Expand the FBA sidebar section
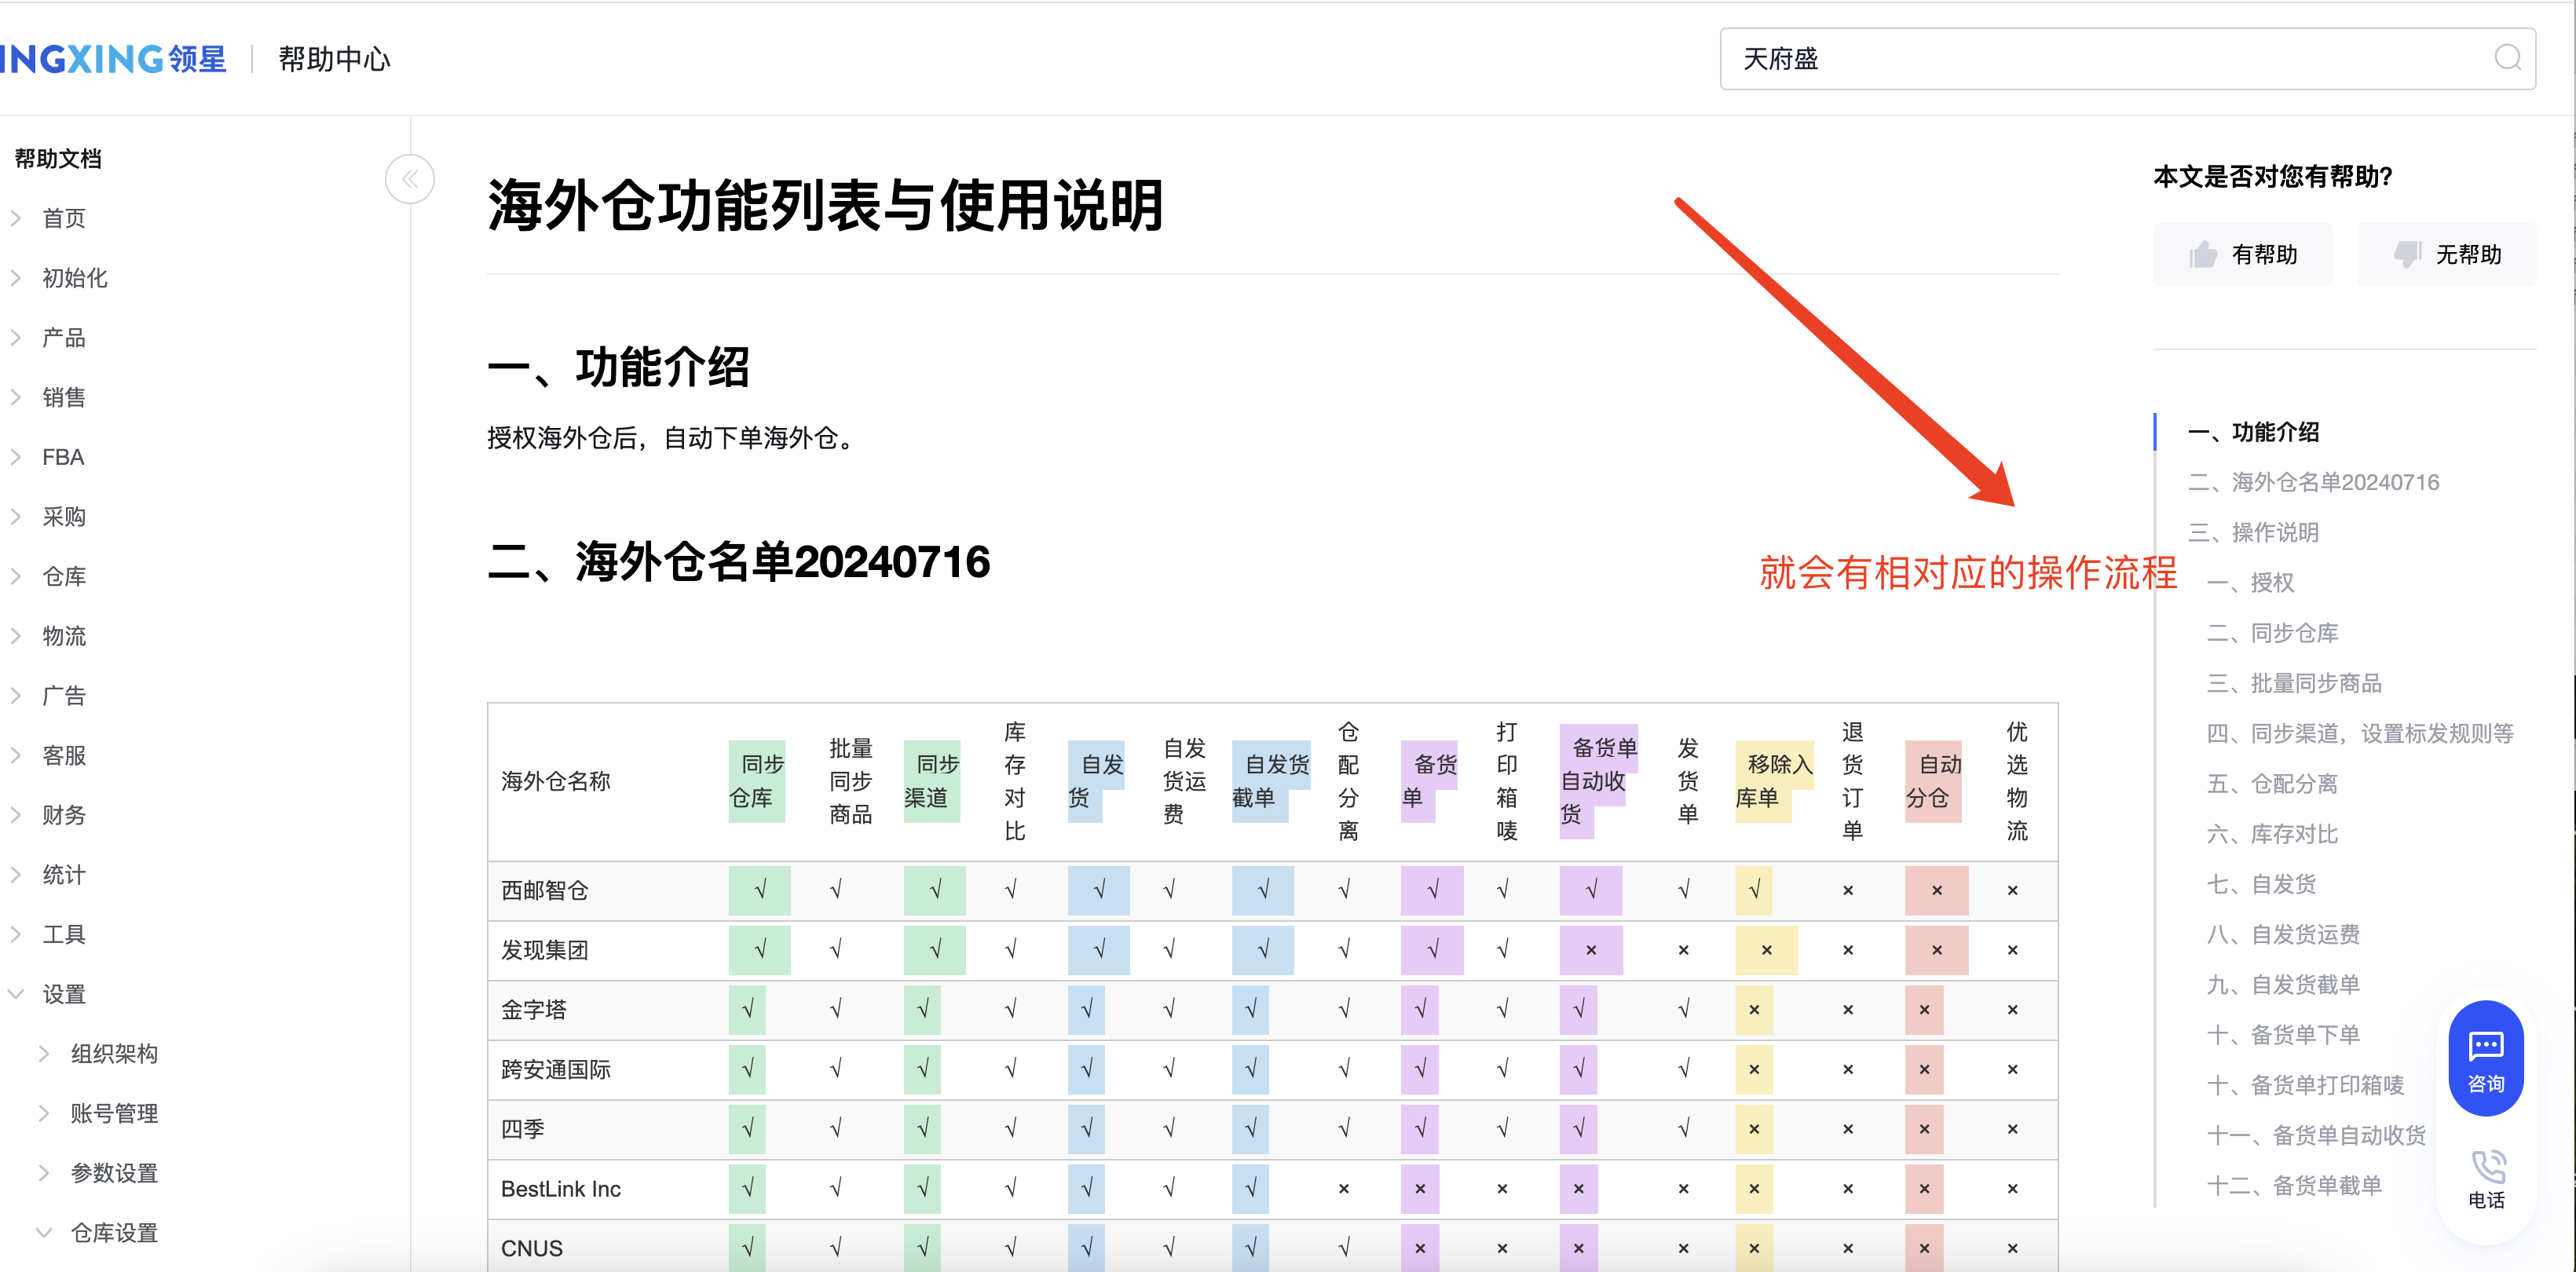 point(62,457)
